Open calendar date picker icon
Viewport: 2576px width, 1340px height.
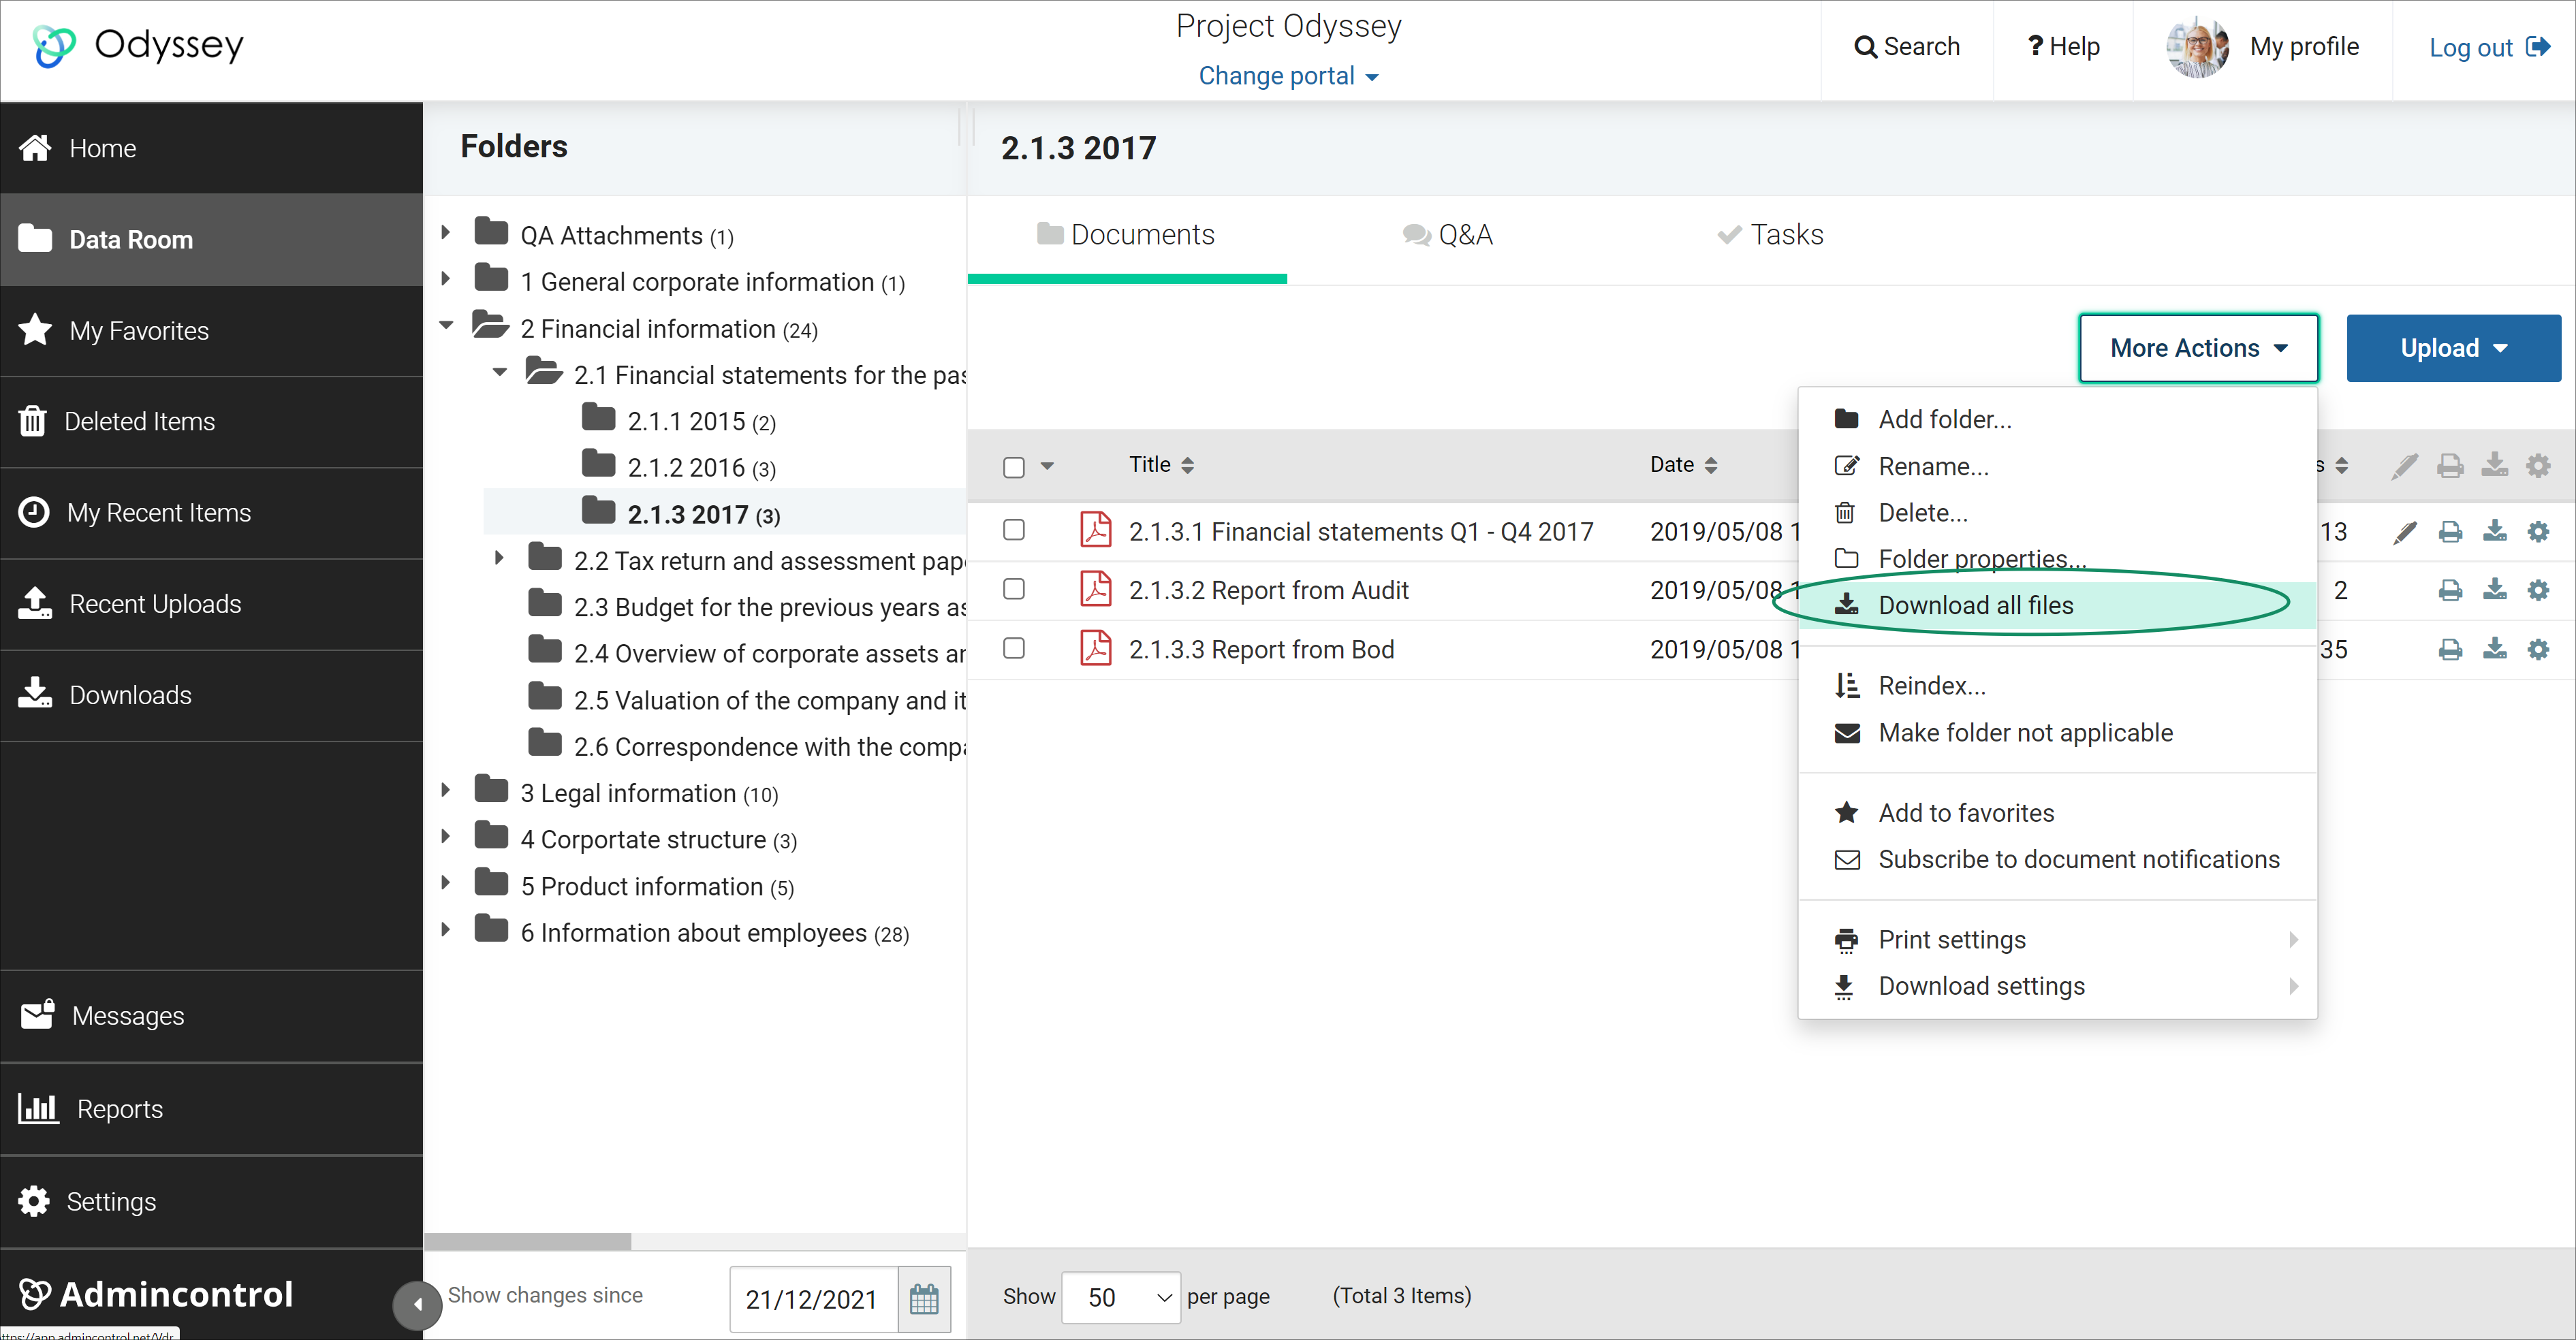tap(924, 1298)
